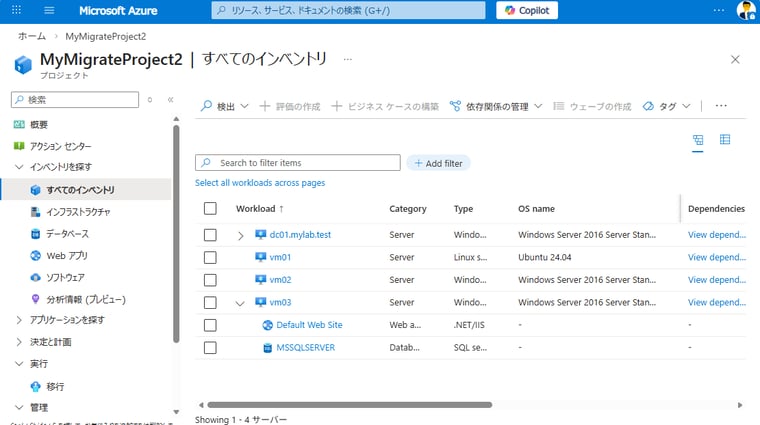The image size is (760, 425).
Task: Open 移行 in the sidebar
Action: [55, 386]
